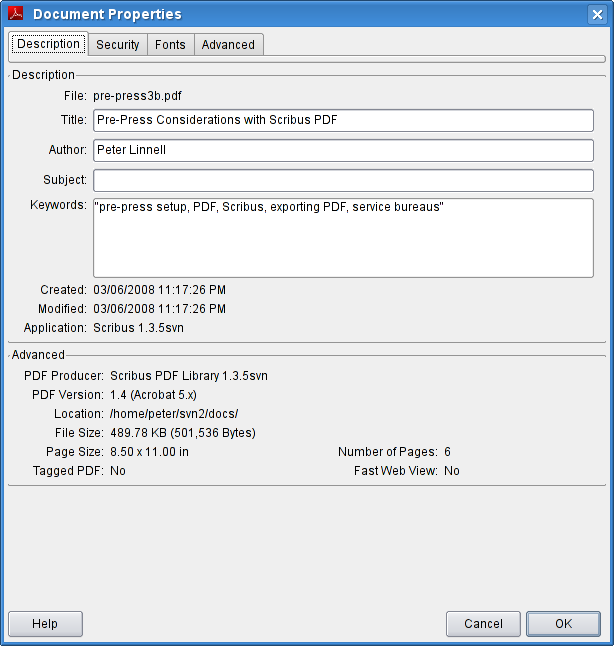Click the Location path /home/peter/svn2/docs/
The height and width of the screenshot is (646, 614).
(174, 414)
